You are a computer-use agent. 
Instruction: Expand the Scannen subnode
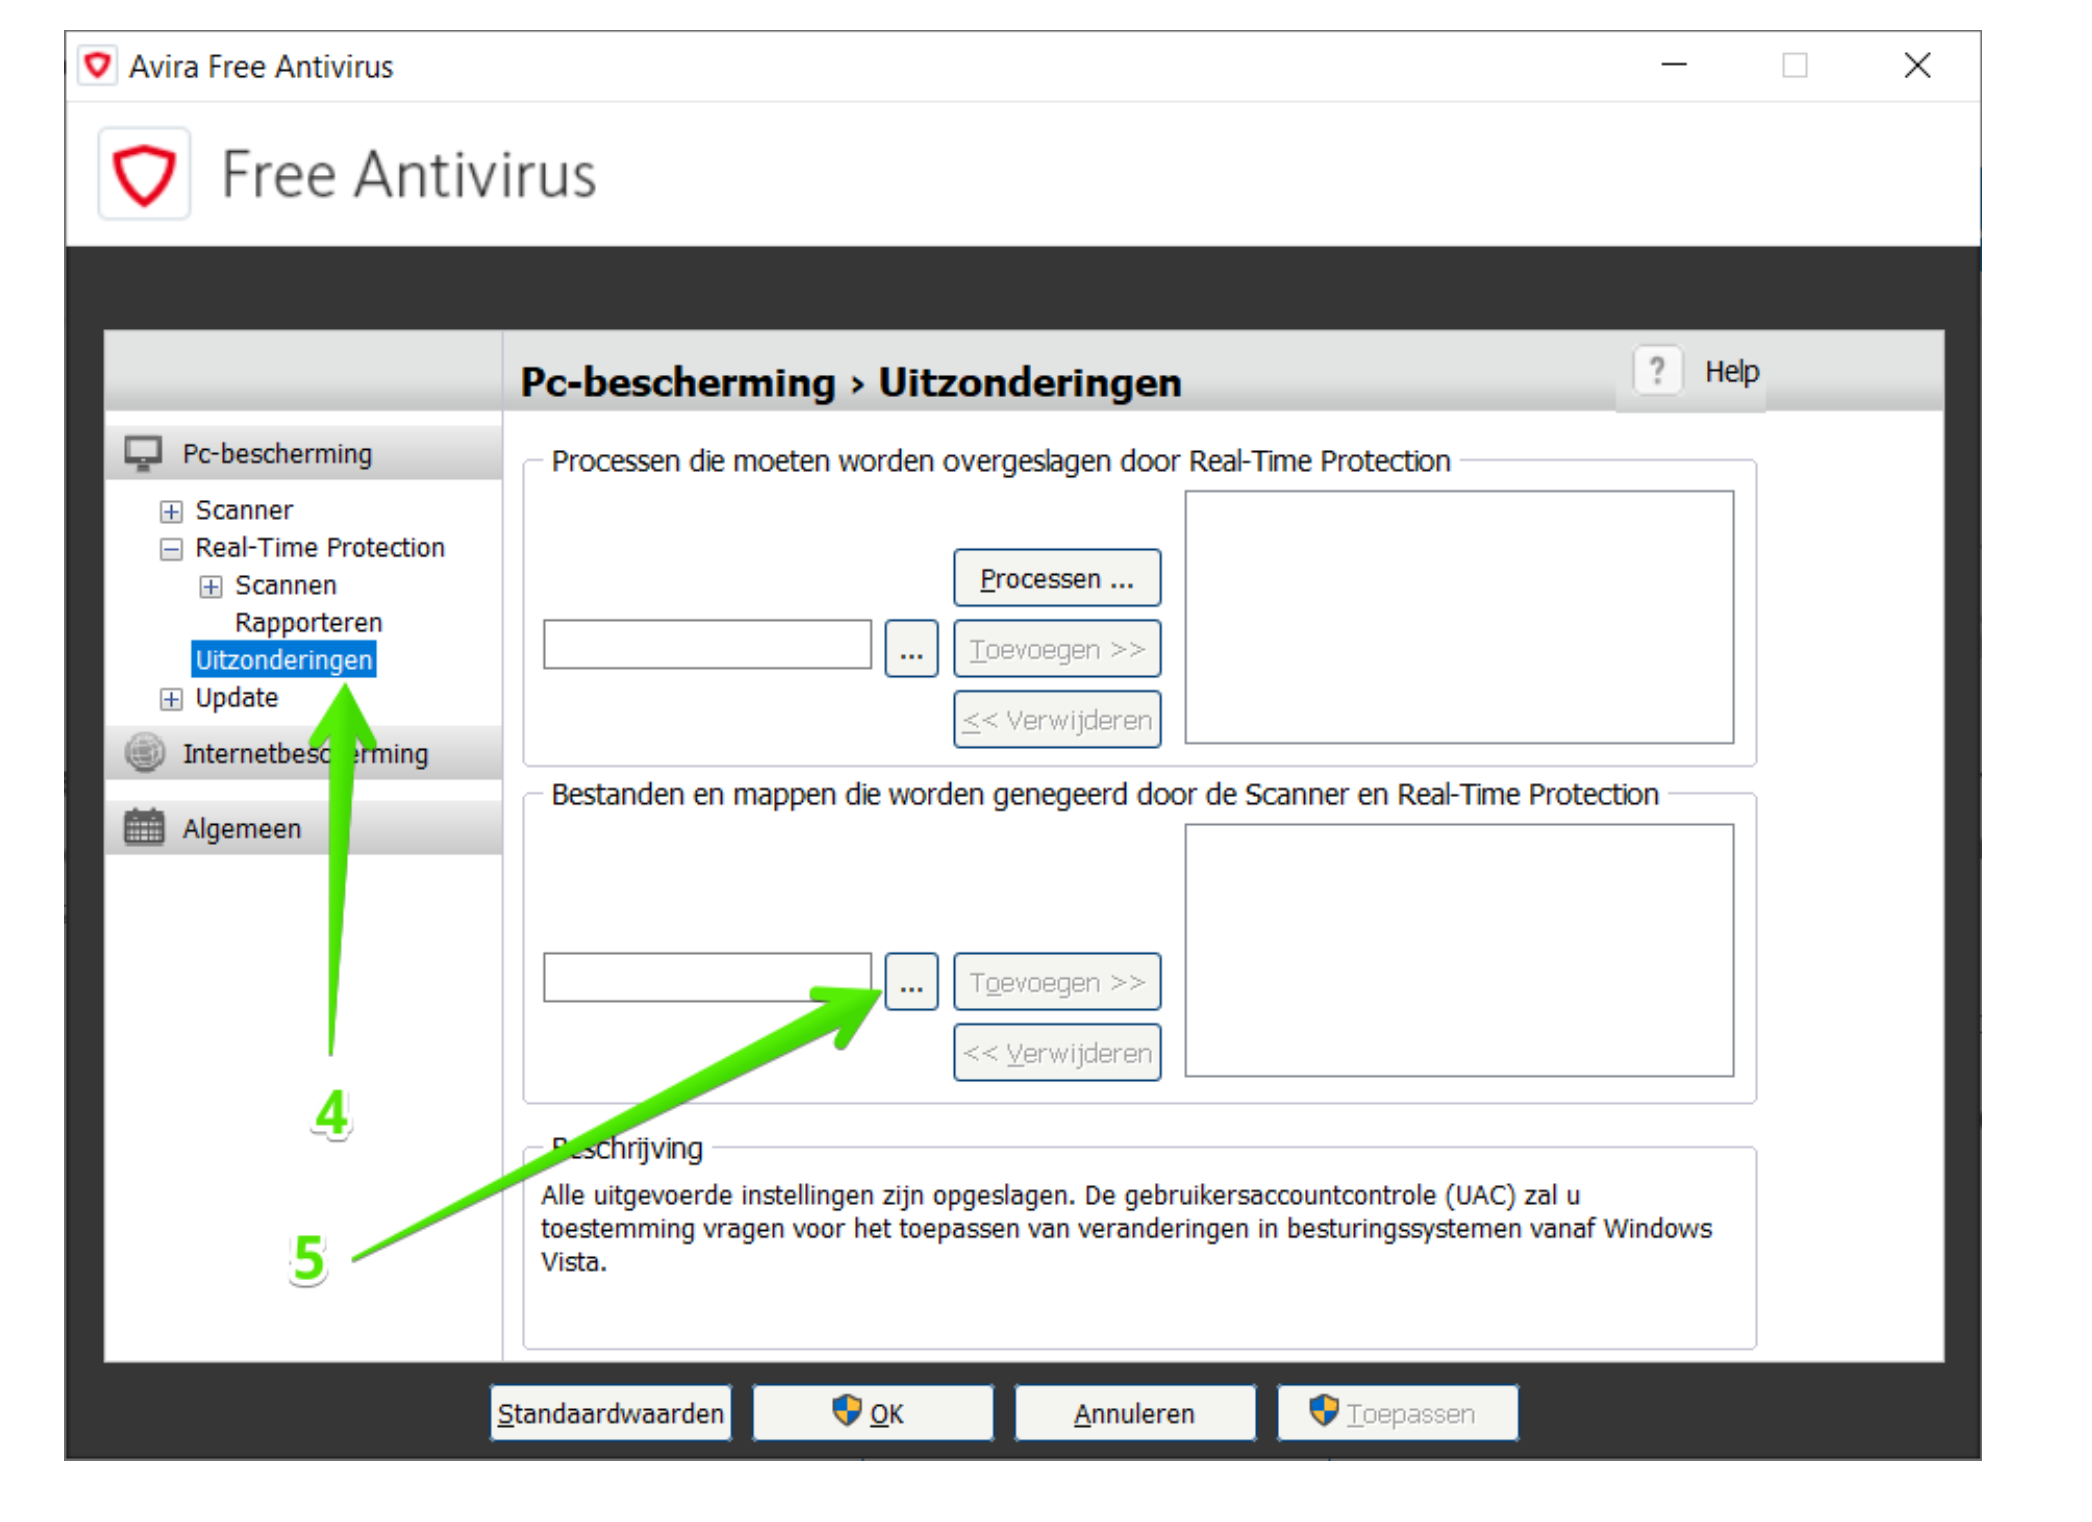pyautogui.click(x=210, y=586)
